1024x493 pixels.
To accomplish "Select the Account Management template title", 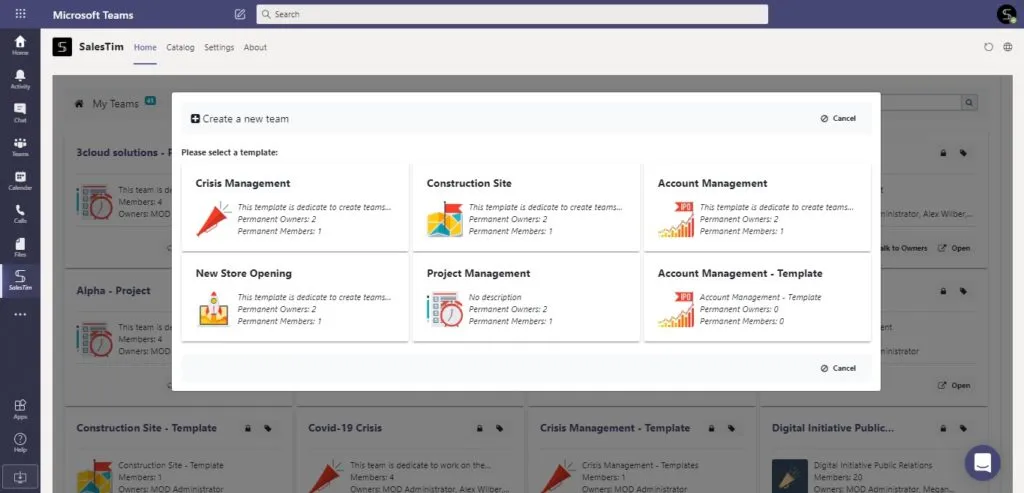I will [712, 183].
